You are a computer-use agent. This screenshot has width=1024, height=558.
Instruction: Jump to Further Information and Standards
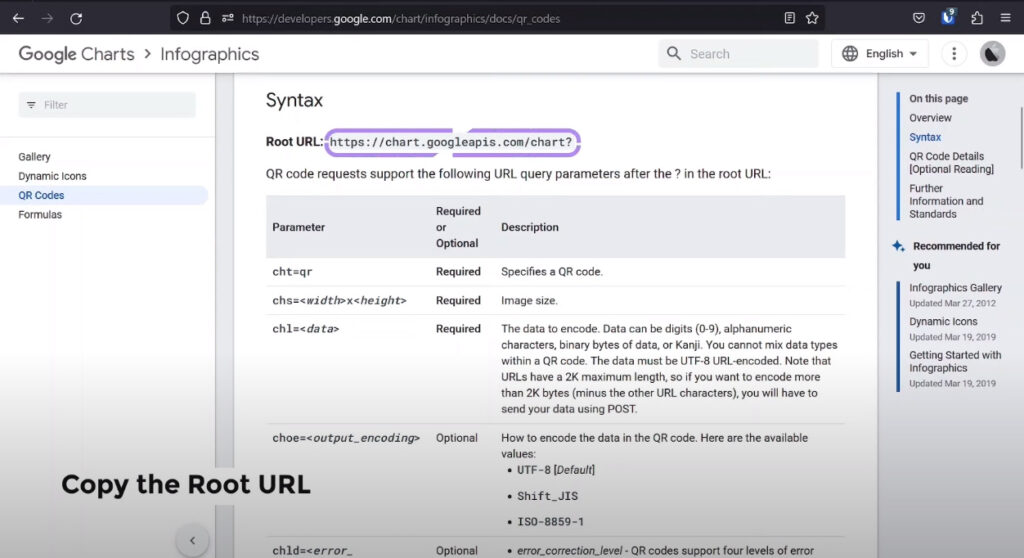(x=946, y=201)
